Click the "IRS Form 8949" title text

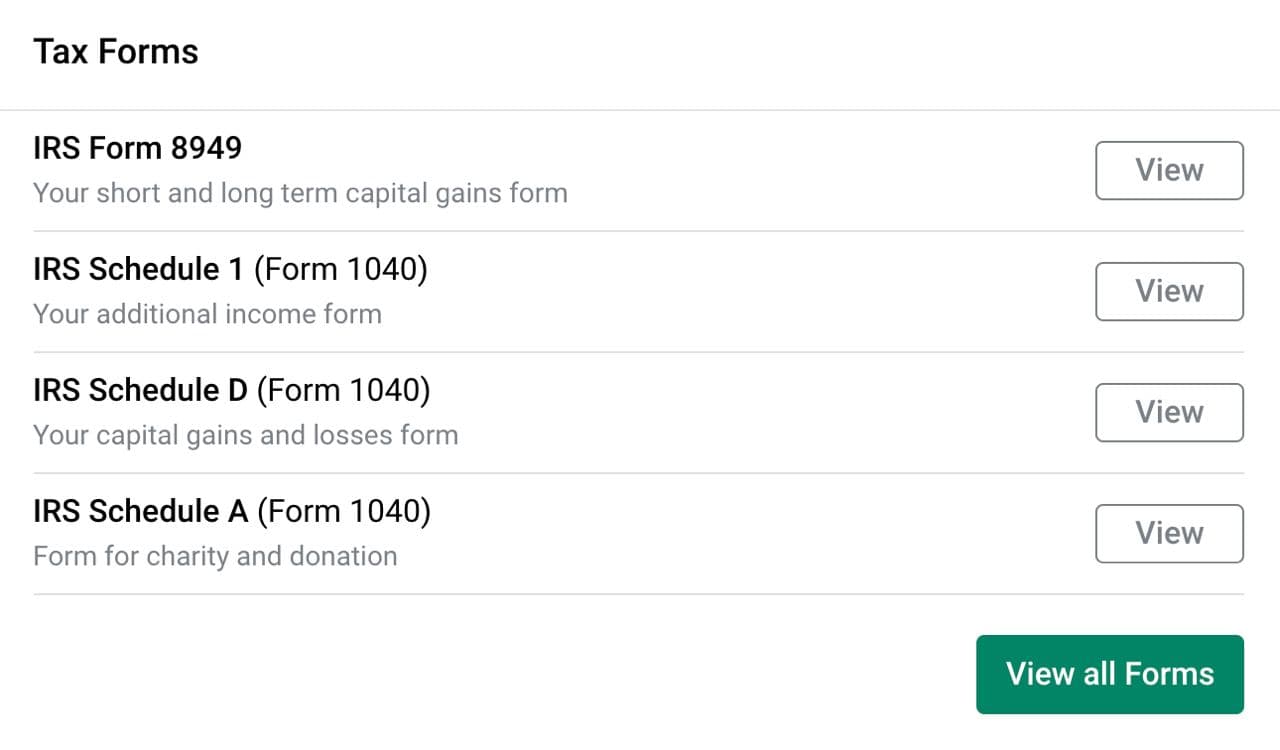coord(137,148)
